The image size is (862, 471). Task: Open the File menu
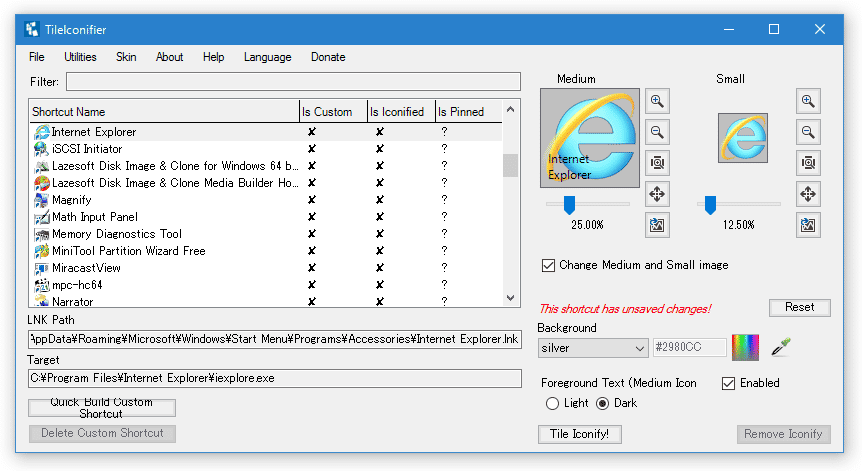click(x=37, y=57)
